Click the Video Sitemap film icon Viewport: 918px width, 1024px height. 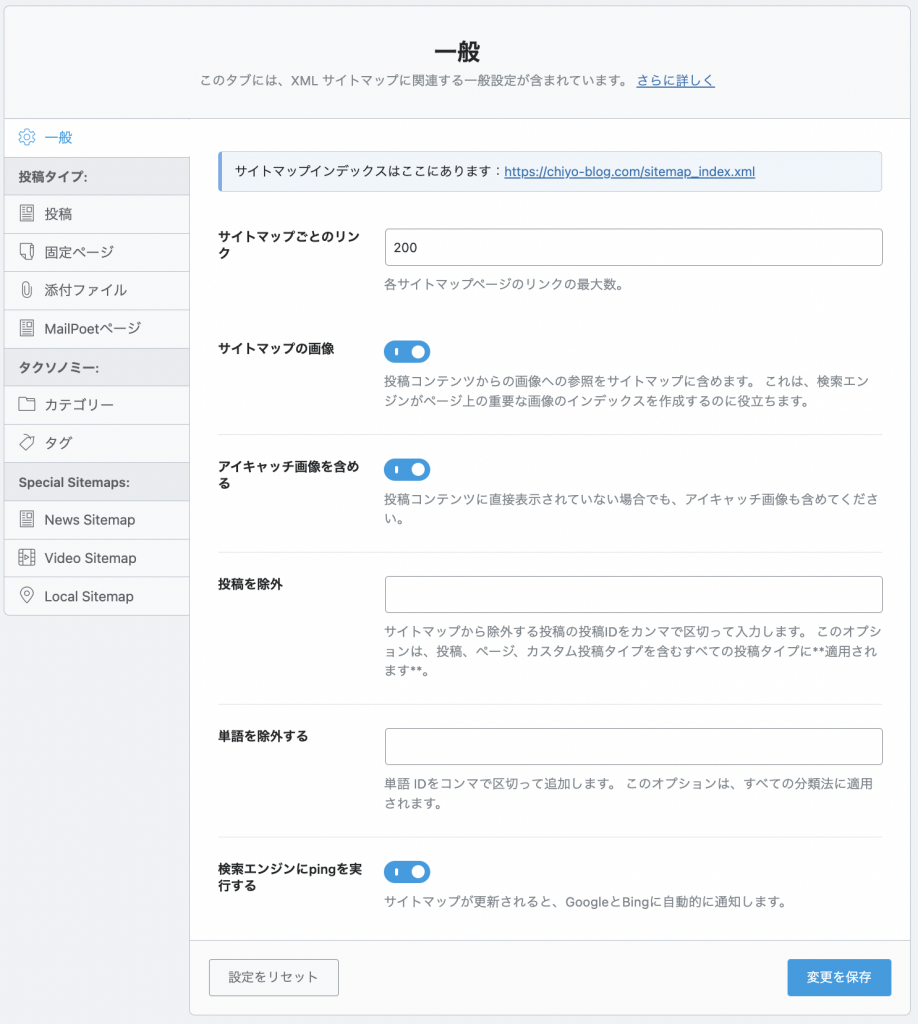click(27, 558)
